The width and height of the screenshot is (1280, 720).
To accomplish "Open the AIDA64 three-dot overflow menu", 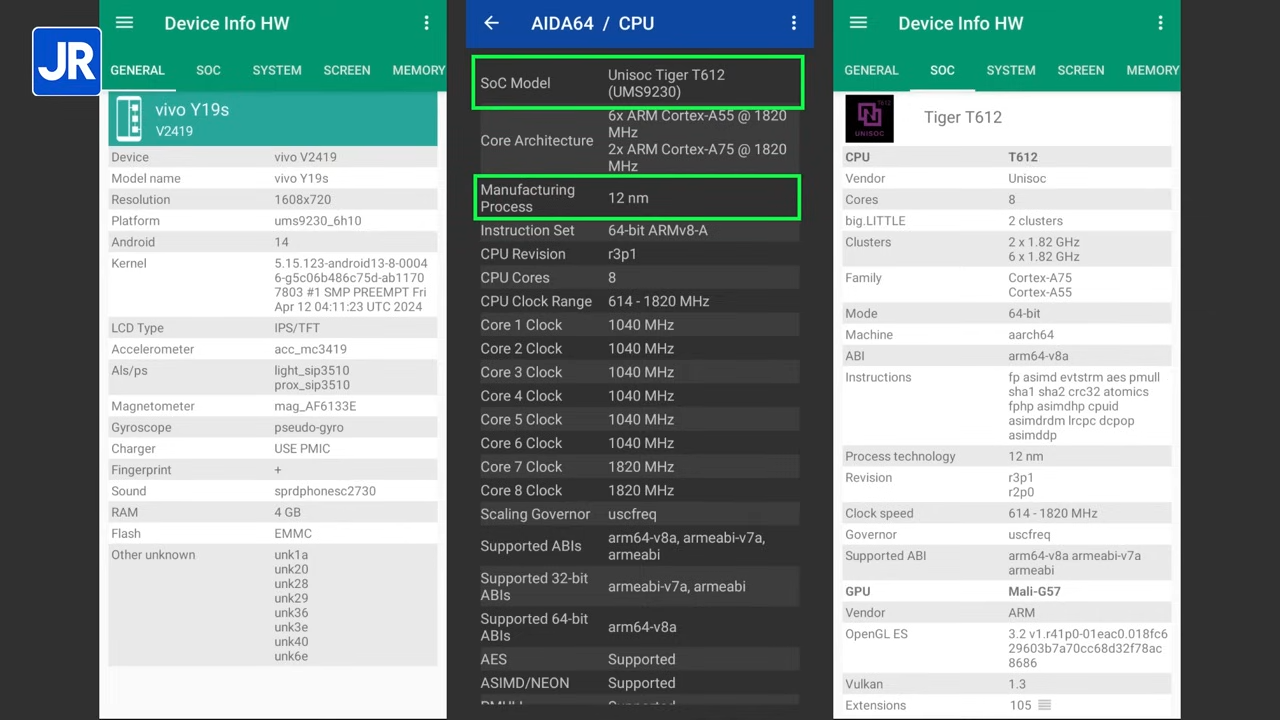I will (794, 23).
